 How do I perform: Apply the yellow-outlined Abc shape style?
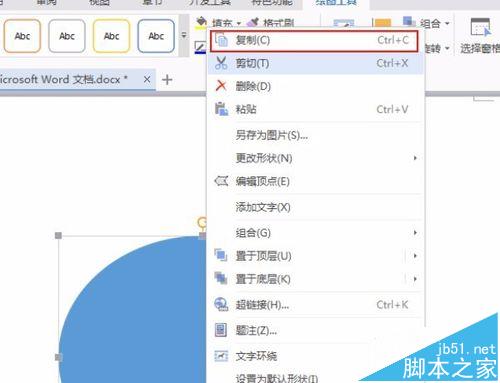point(111,36)
